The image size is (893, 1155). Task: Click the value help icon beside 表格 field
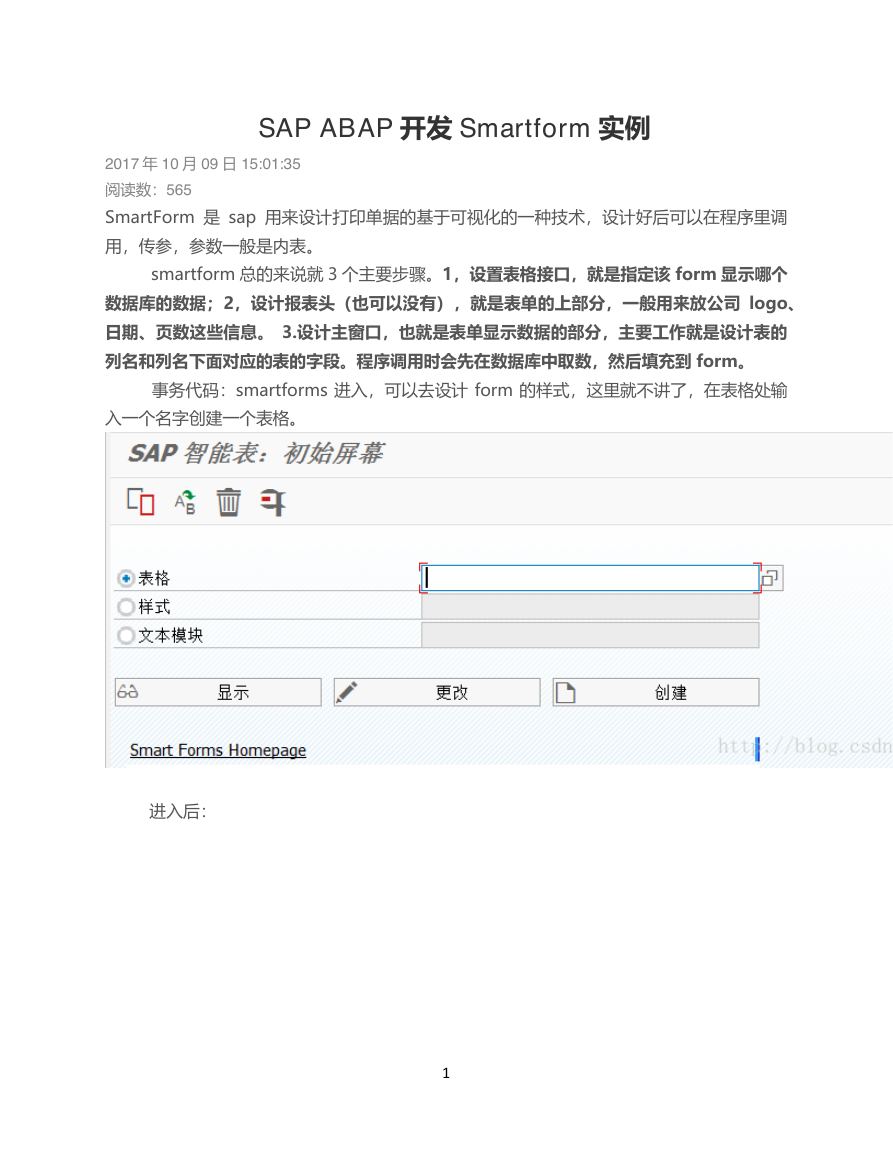[771, 578]
